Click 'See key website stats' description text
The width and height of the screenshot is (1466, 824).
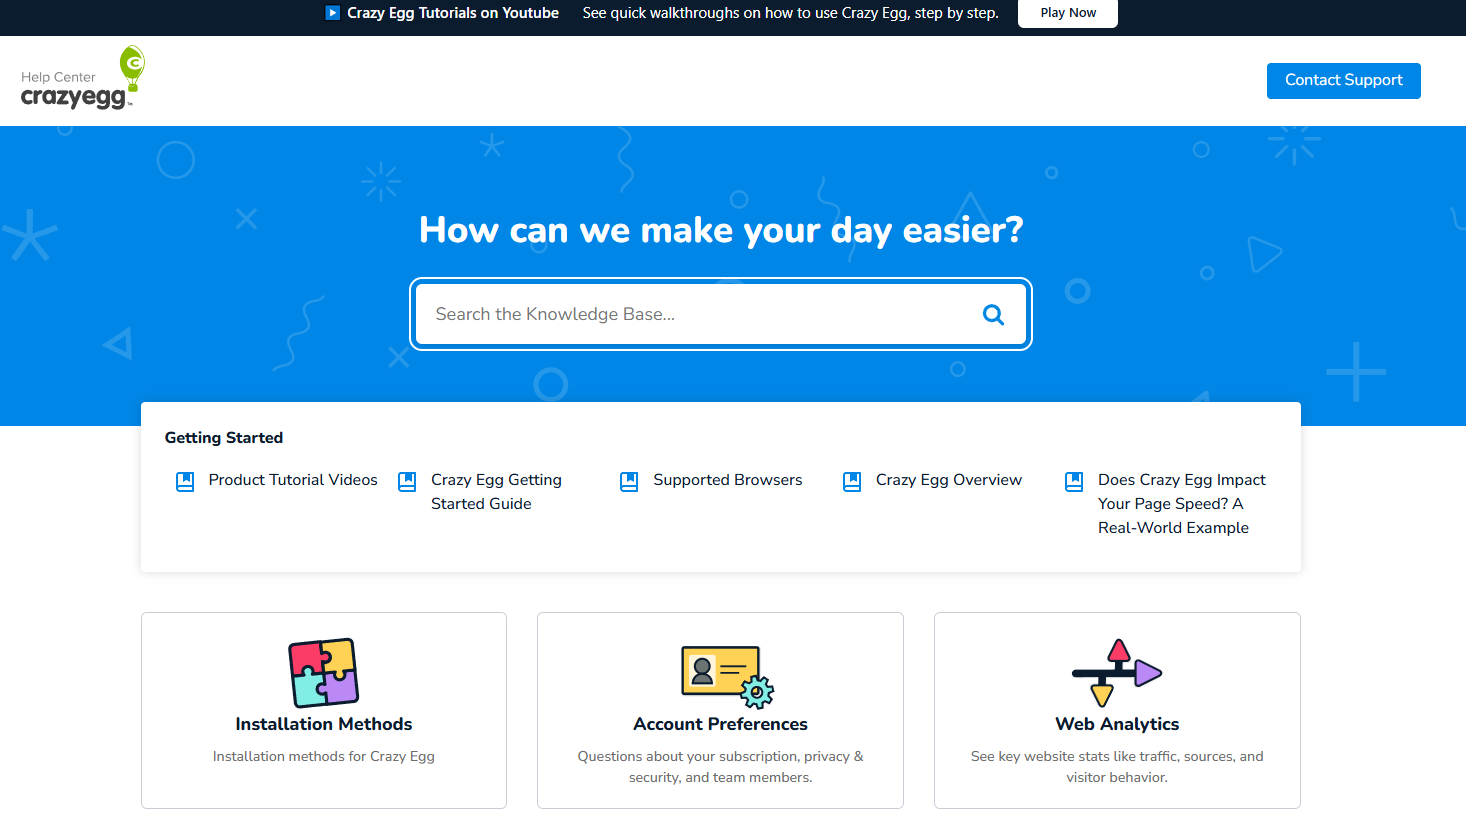click(1117, 767)
